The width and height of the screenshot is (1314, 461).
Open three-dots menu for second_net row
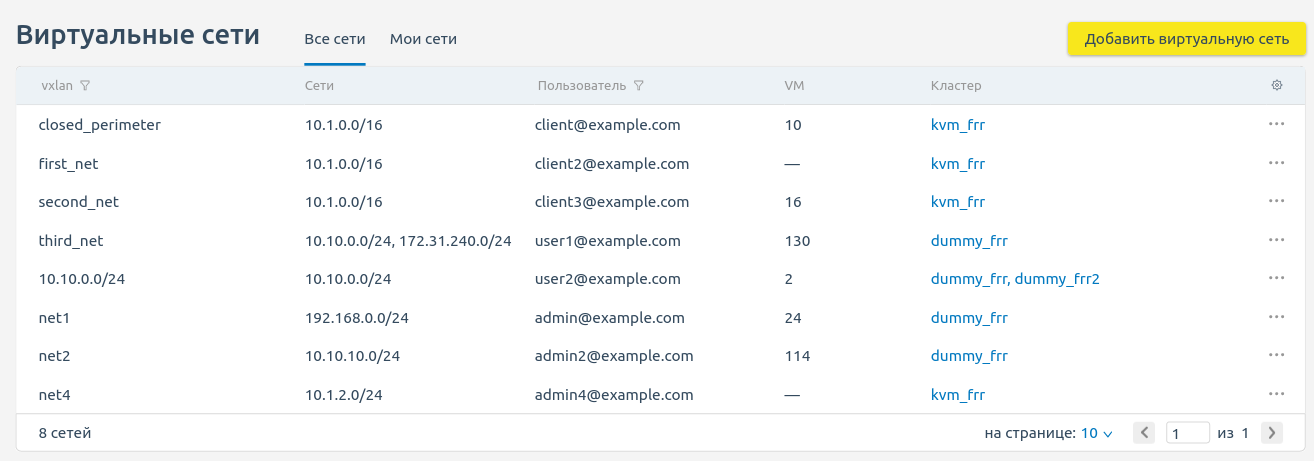pos(1276,201)
